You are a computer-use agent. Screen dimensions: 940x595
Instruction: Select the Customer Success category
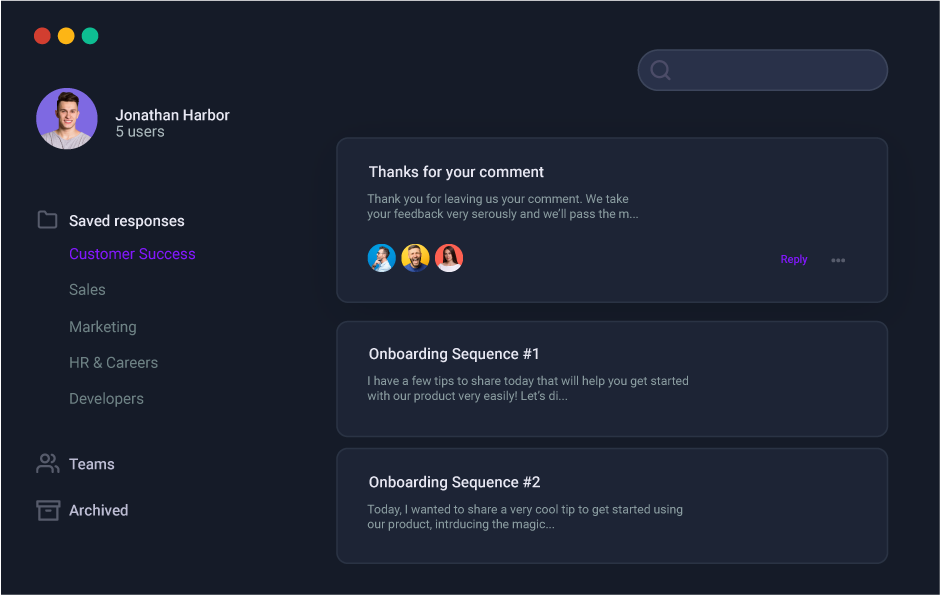(x=132, y=254)
